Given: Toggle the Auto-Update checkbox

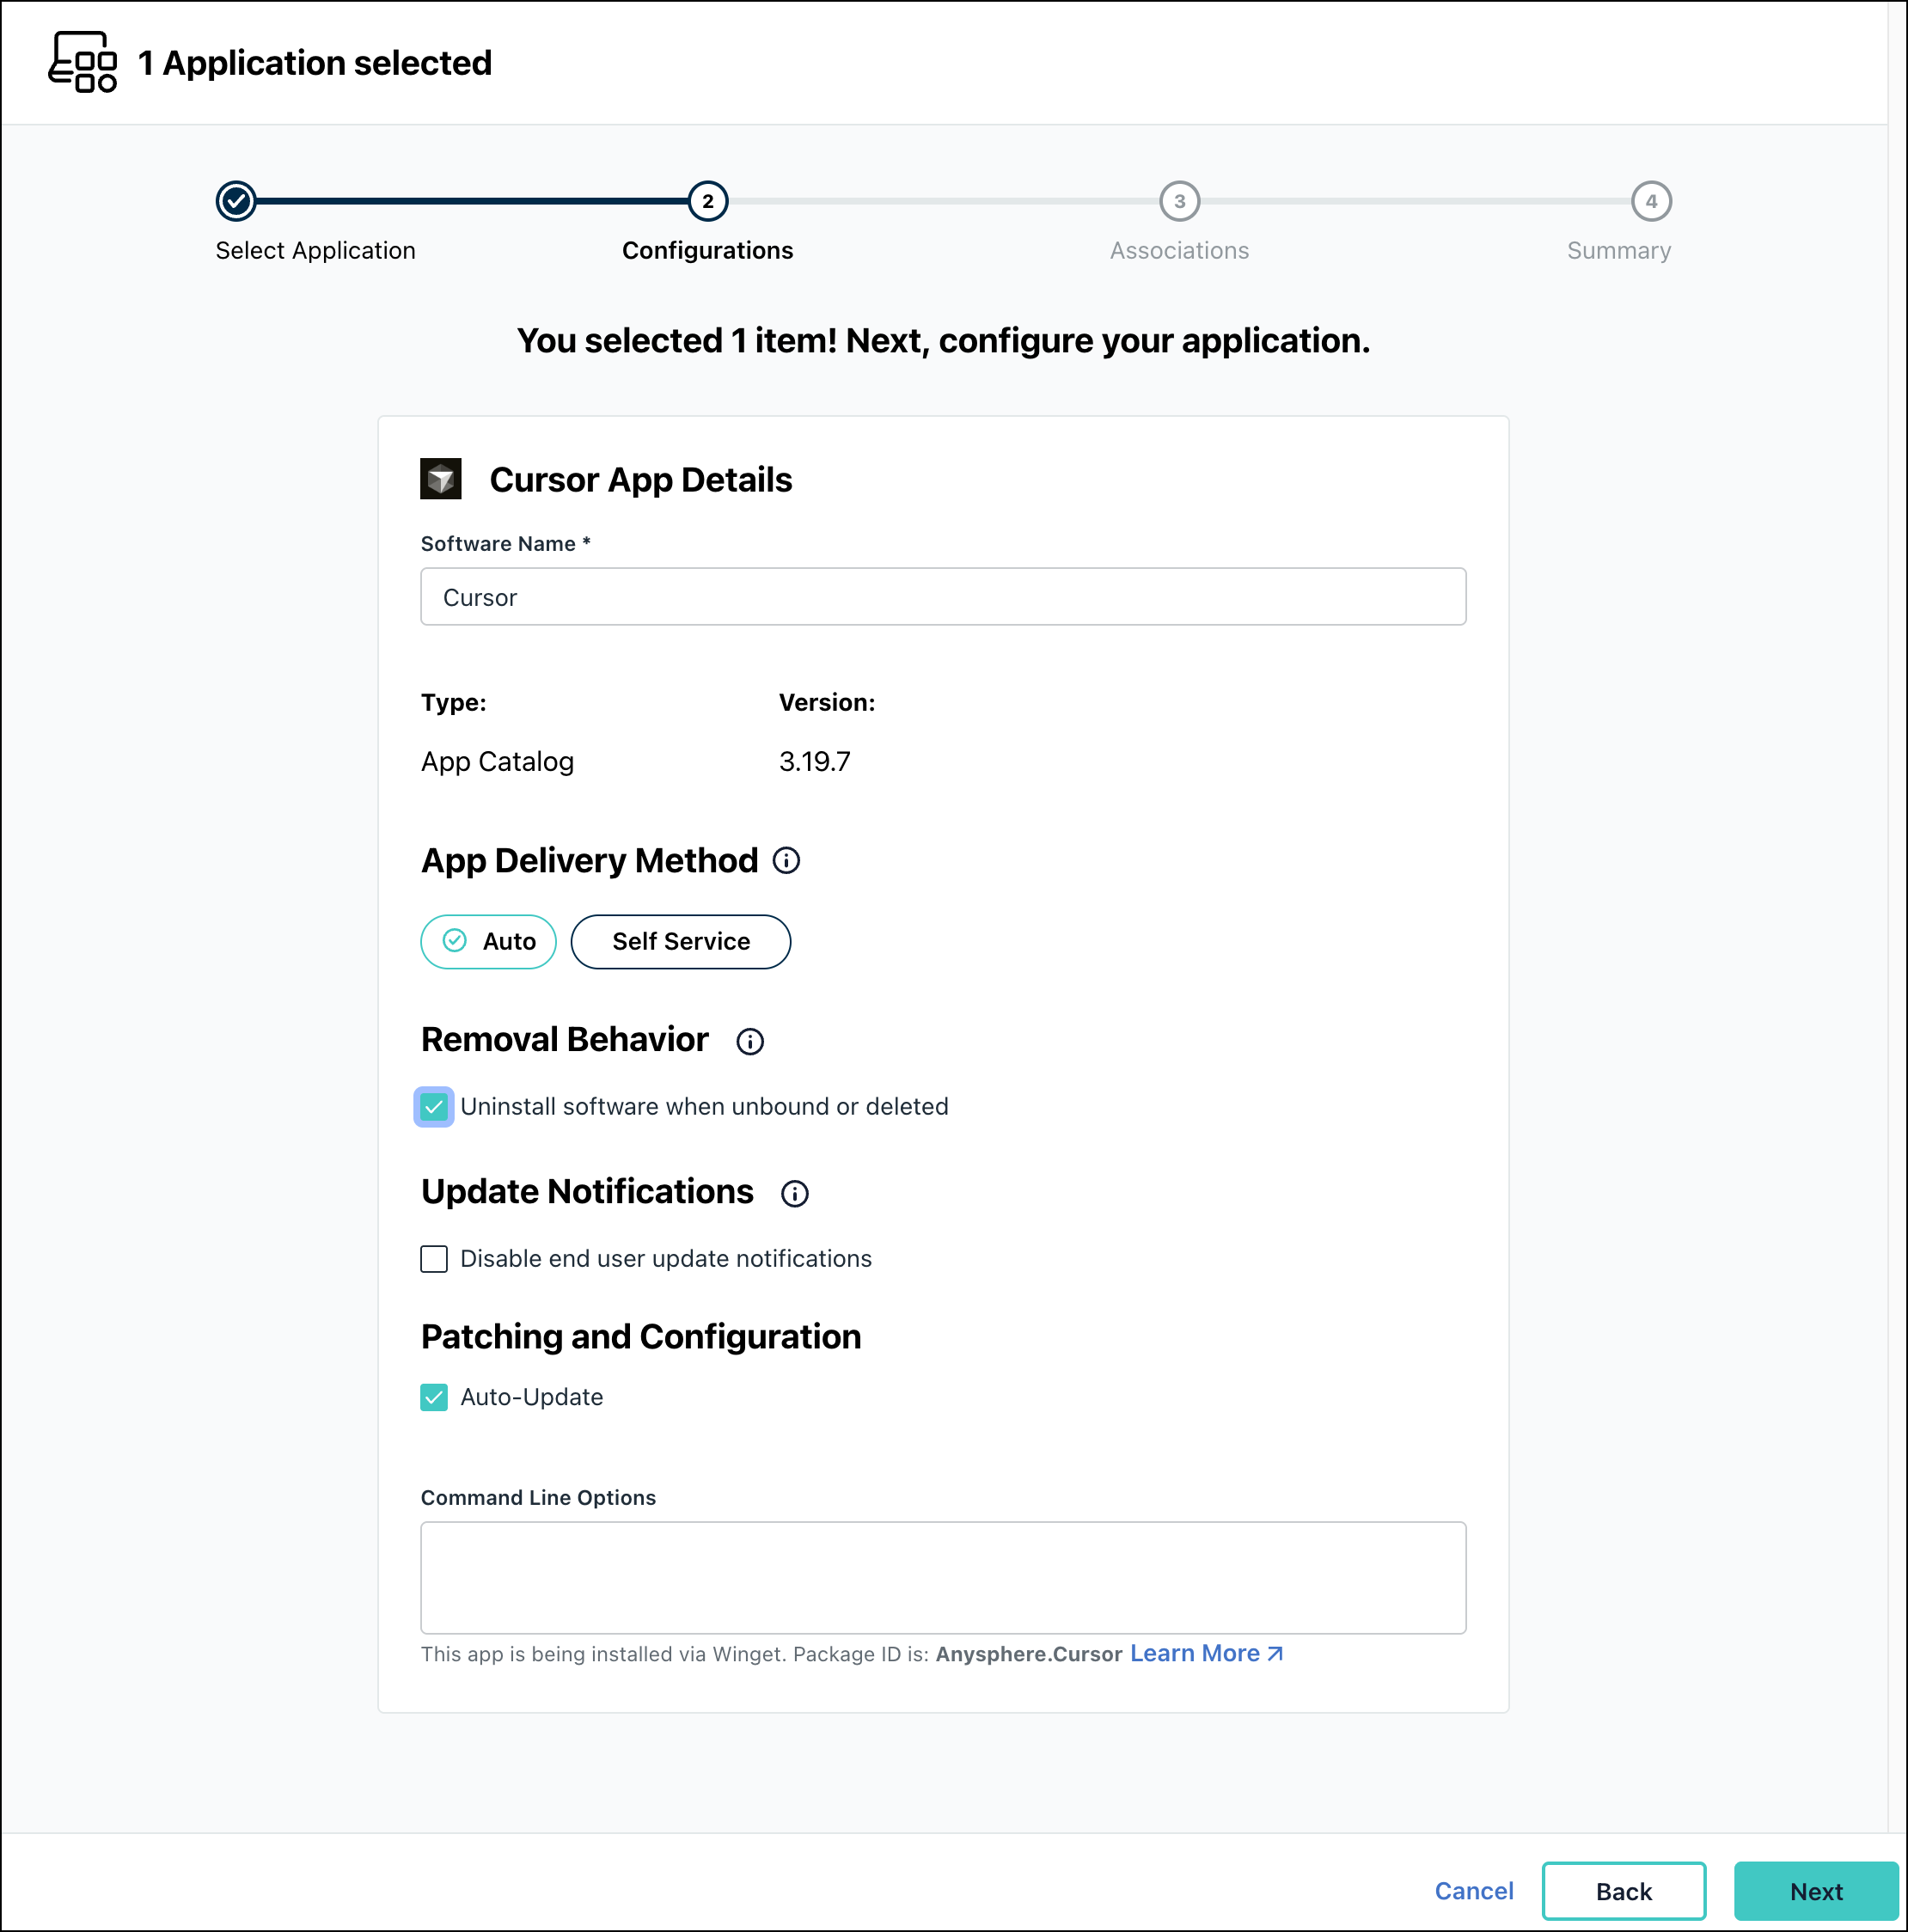Looking at the screenshot, I should point(434,1398).
